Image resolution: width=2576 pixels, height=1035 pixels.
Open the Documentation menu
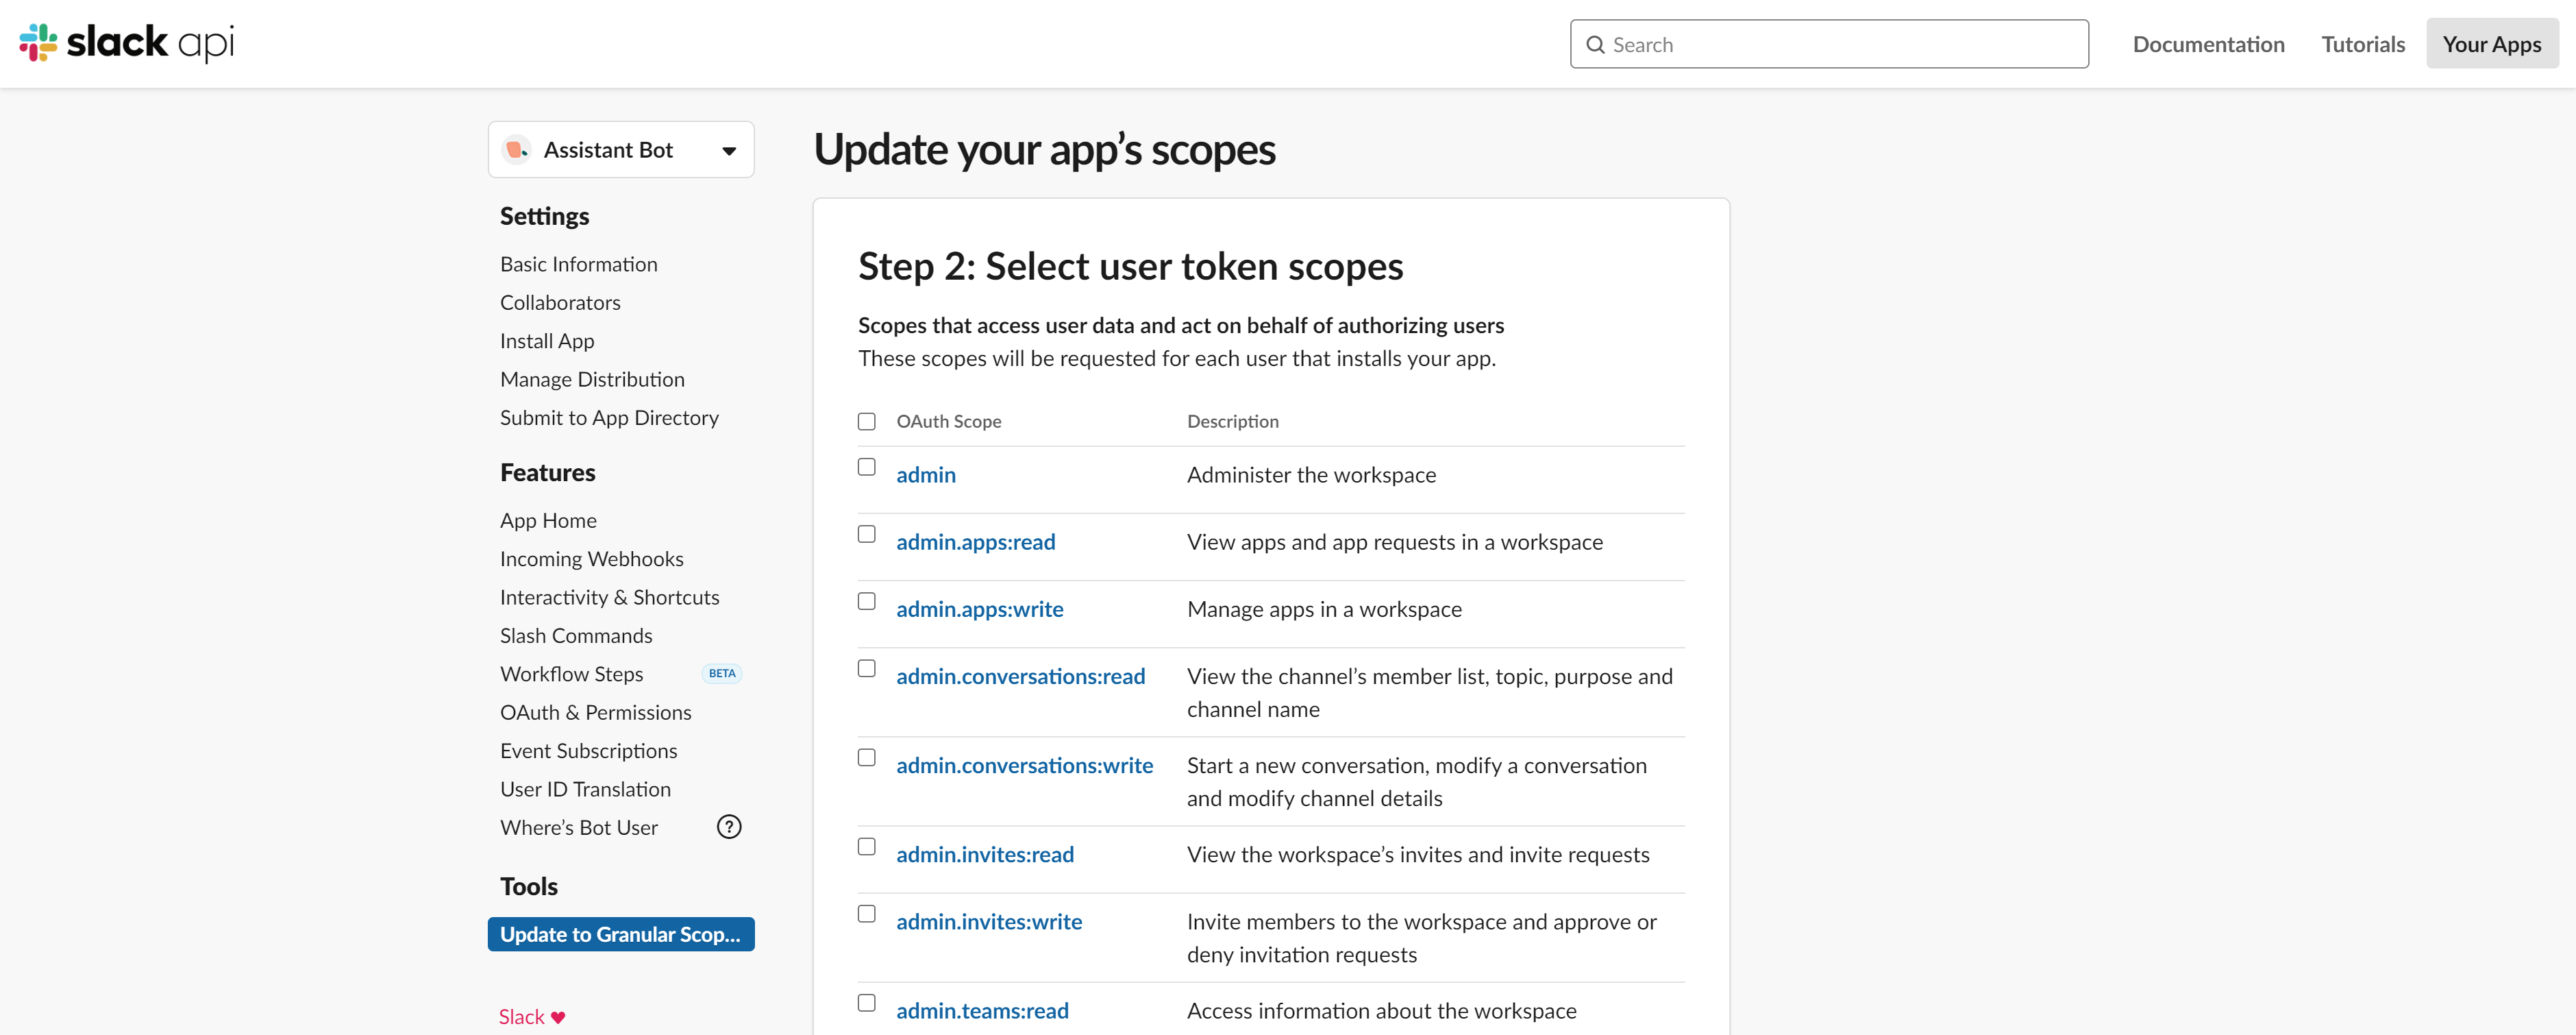pyautogui.click(x=2208, y=44)
